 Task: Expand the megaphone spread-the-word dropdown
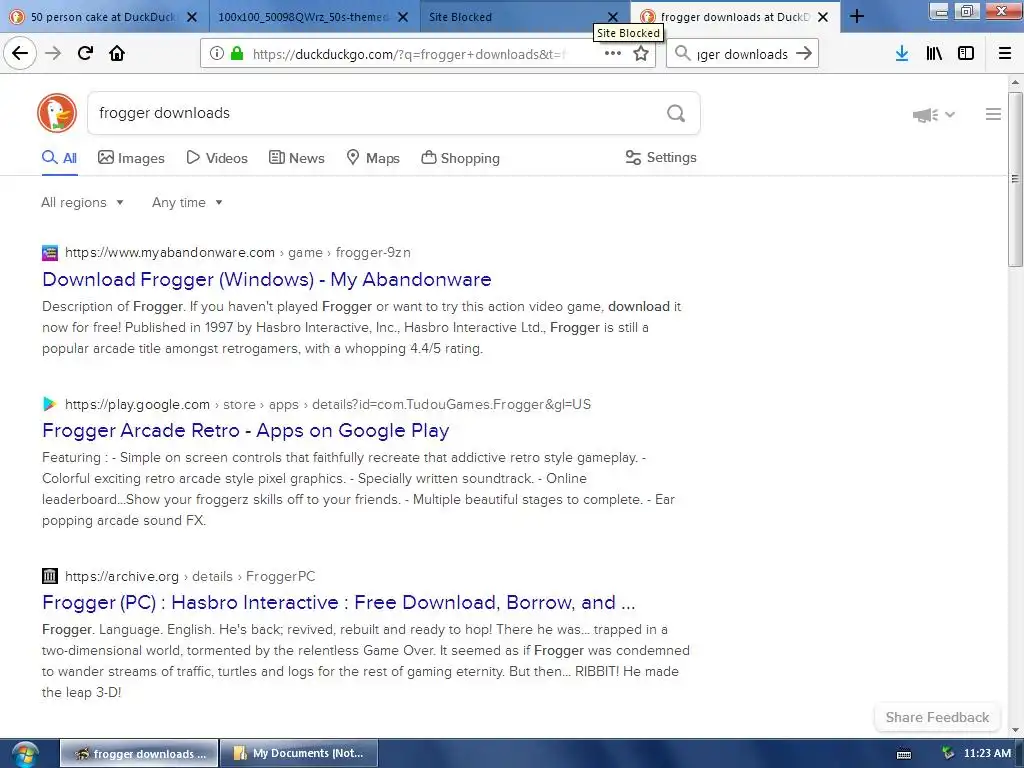coord(934,115)
